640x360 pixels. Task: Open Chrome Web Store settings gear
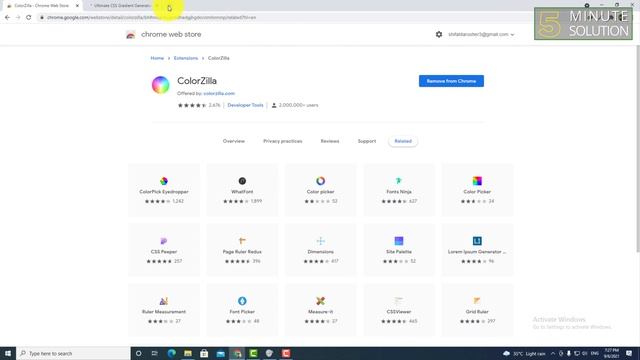(439, 34)
